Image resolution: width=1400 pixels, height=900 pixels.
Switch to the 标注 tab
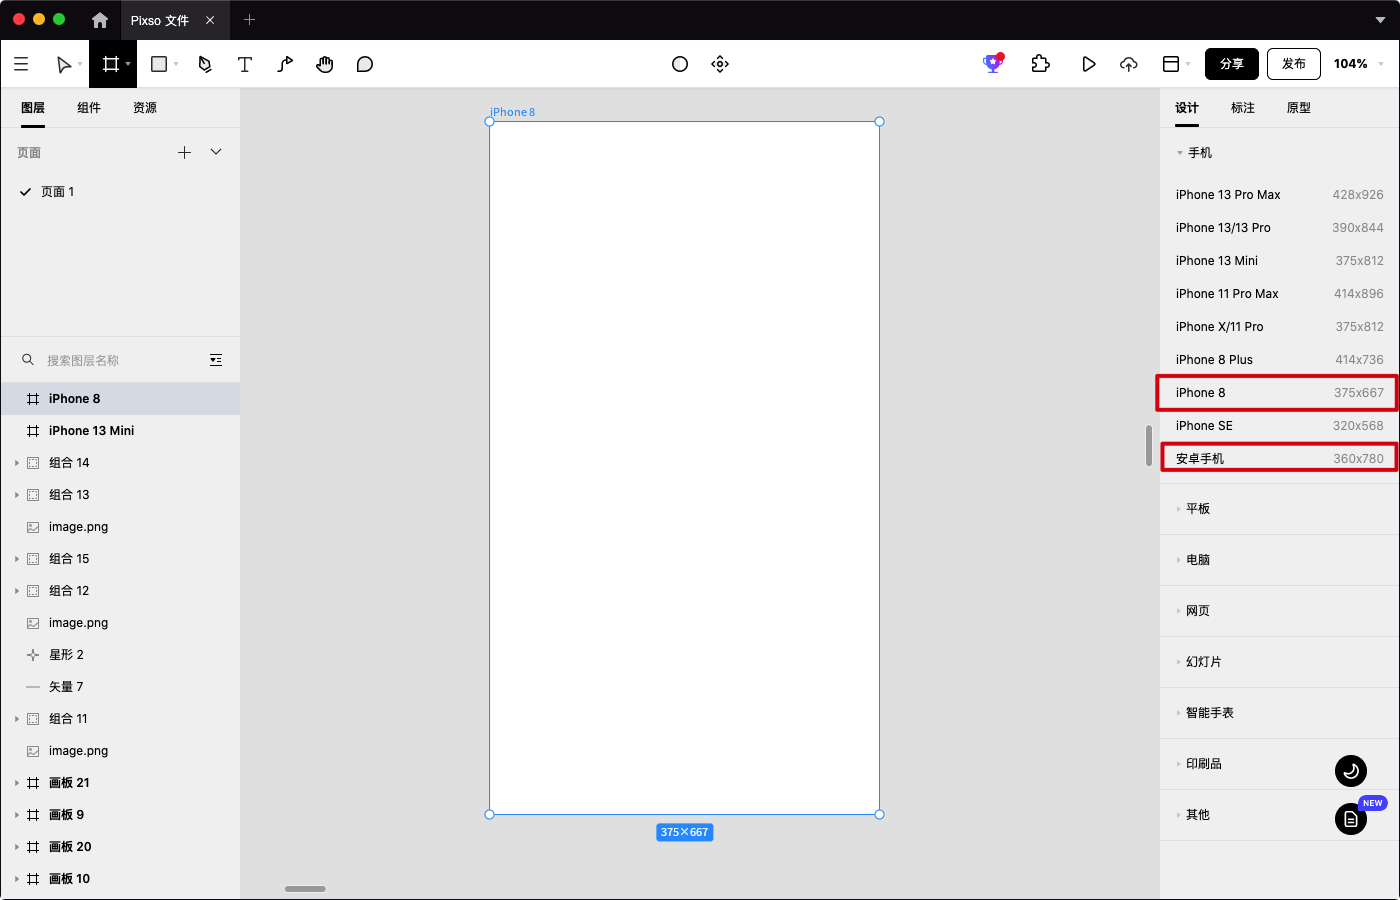[1243, 108]
